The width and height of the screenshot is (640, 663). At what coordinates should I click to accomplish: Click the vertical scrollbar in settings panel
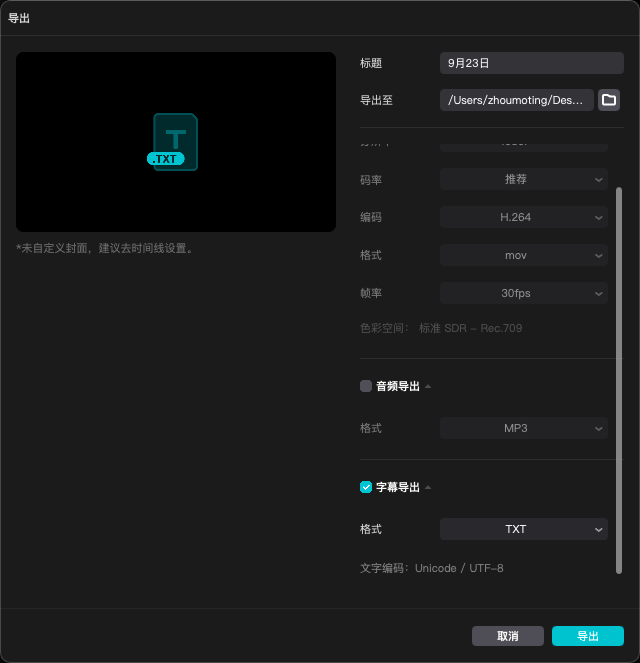point(618,380)
